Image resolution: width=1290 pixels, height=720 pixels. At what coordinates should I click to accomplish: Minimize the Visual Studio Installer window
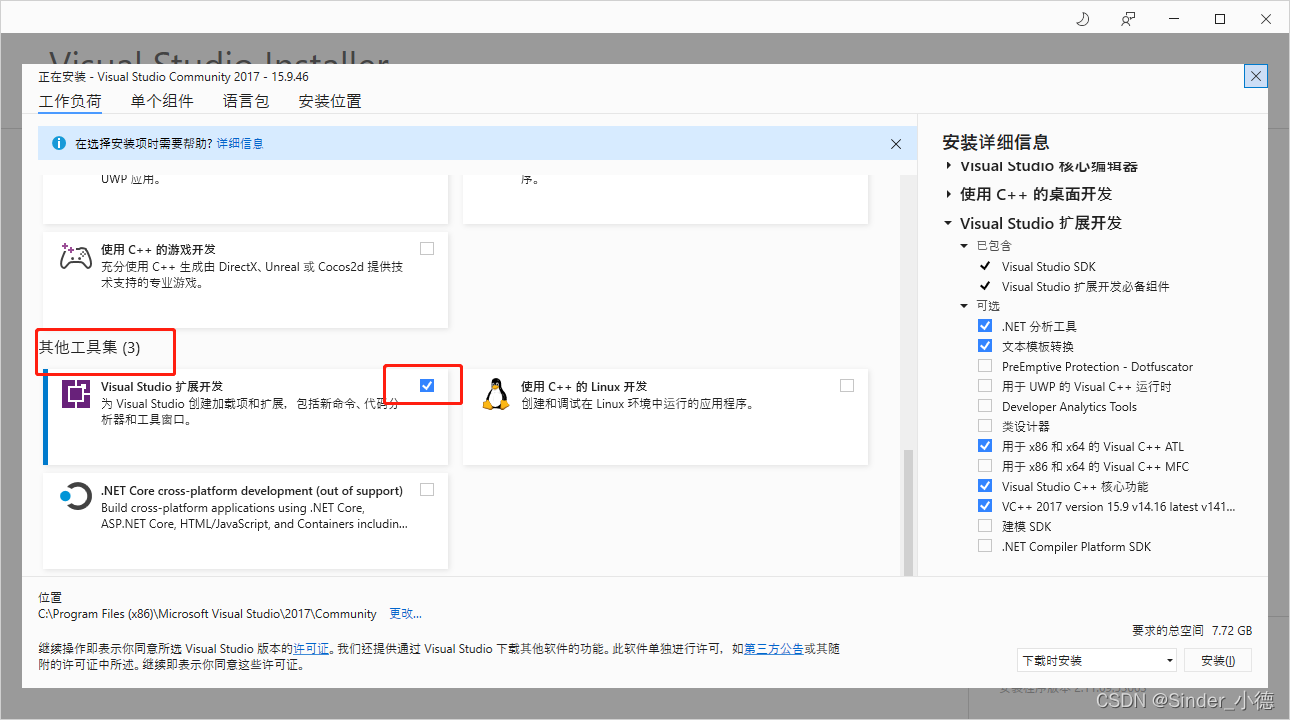click(1174, 19)
